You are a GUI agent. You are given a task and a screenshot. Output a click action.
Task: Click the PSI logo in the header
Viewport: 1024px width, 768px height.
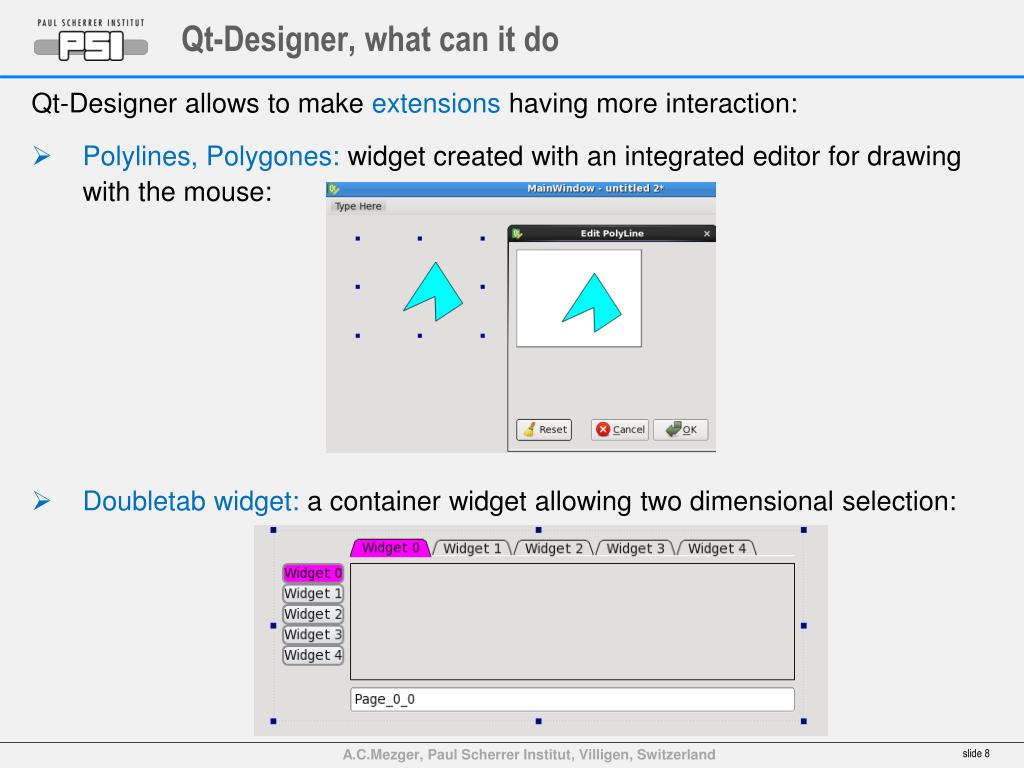[x=91, y=40]
